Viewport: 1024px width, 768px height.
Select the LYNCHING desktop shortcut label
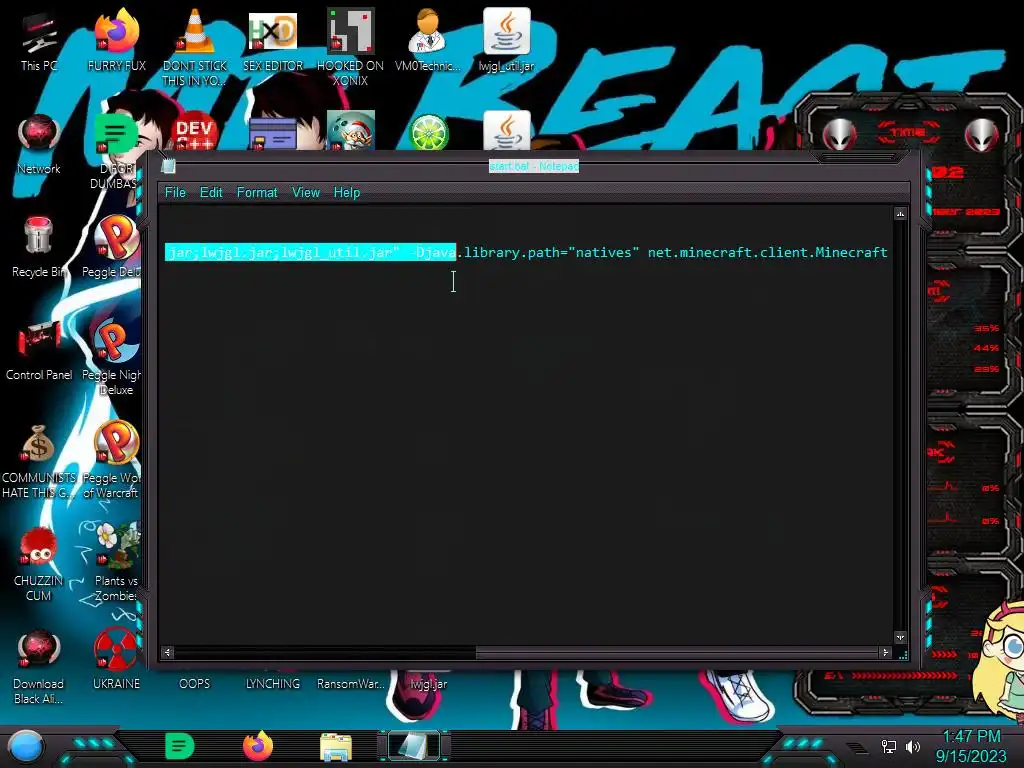click(x=273, y=684)
